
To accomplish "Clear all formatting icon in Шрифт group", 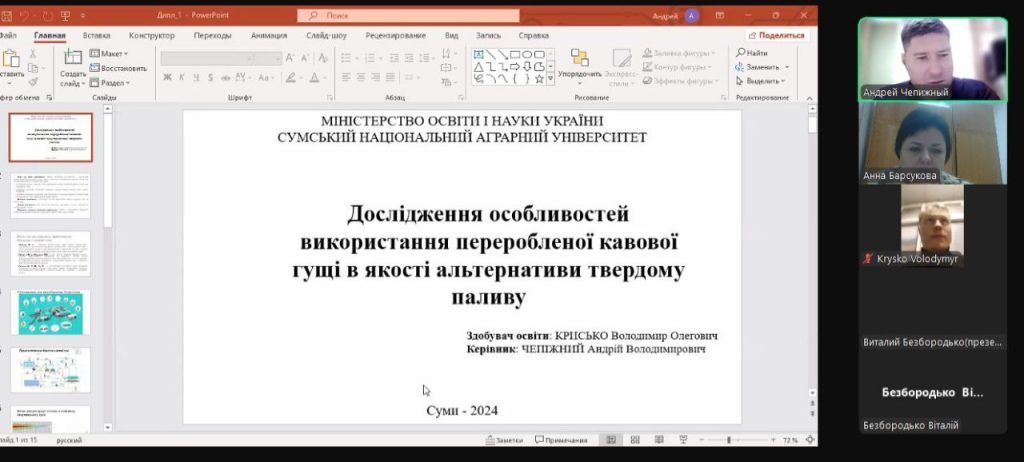I will 321,58.
